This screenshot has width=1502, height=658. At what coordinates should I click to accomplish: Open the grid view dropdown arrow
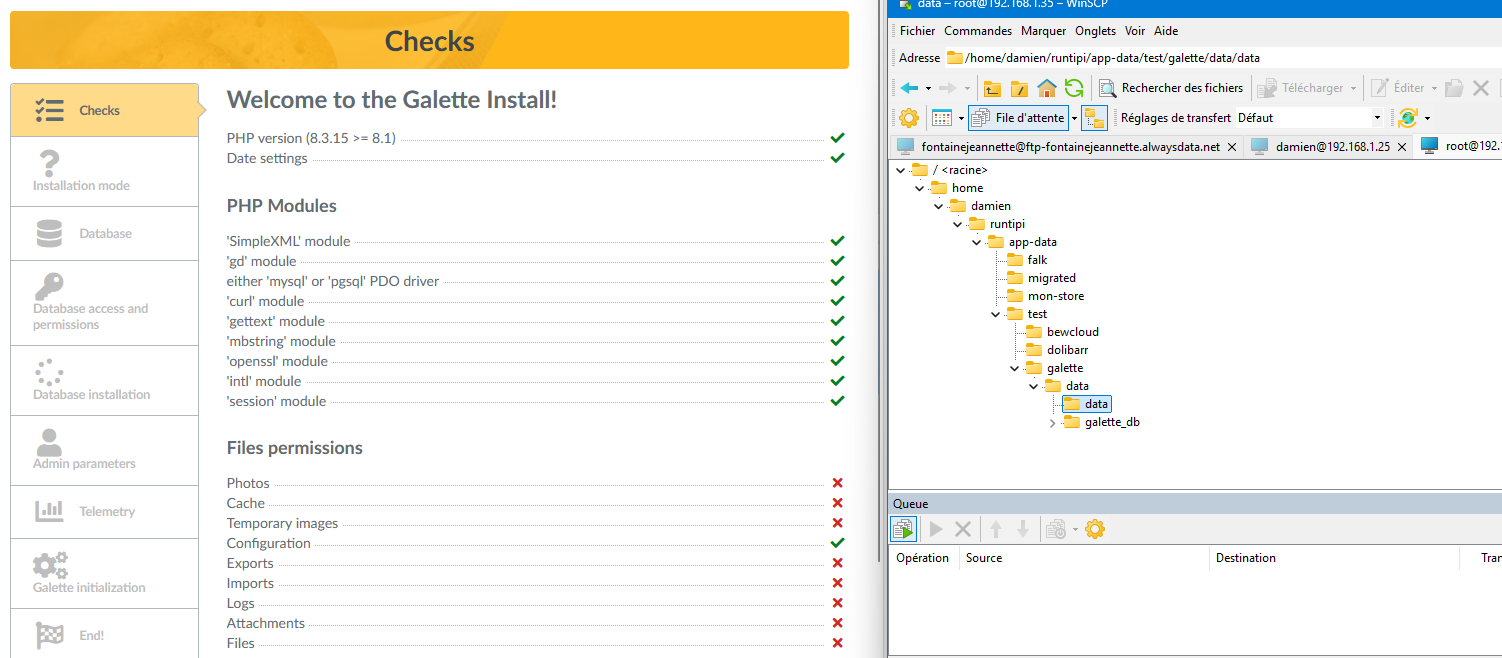point(961,118)
